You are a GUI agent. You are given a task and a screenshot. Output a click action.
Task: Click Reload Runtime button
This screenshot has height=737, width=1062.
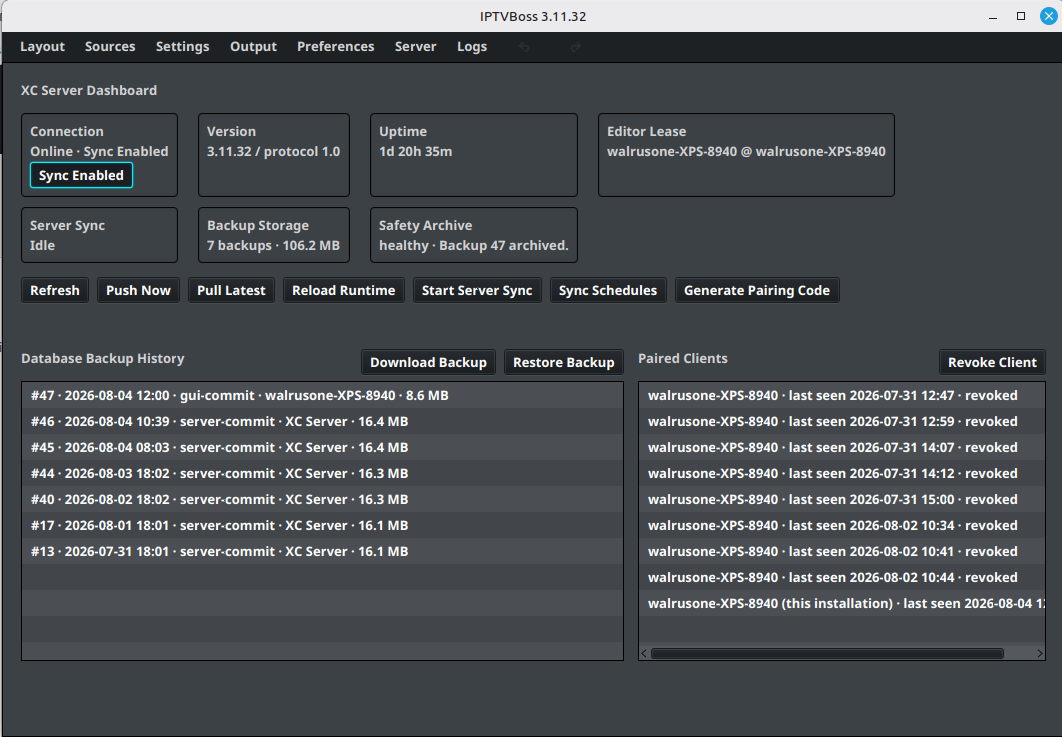coord(343,291)
